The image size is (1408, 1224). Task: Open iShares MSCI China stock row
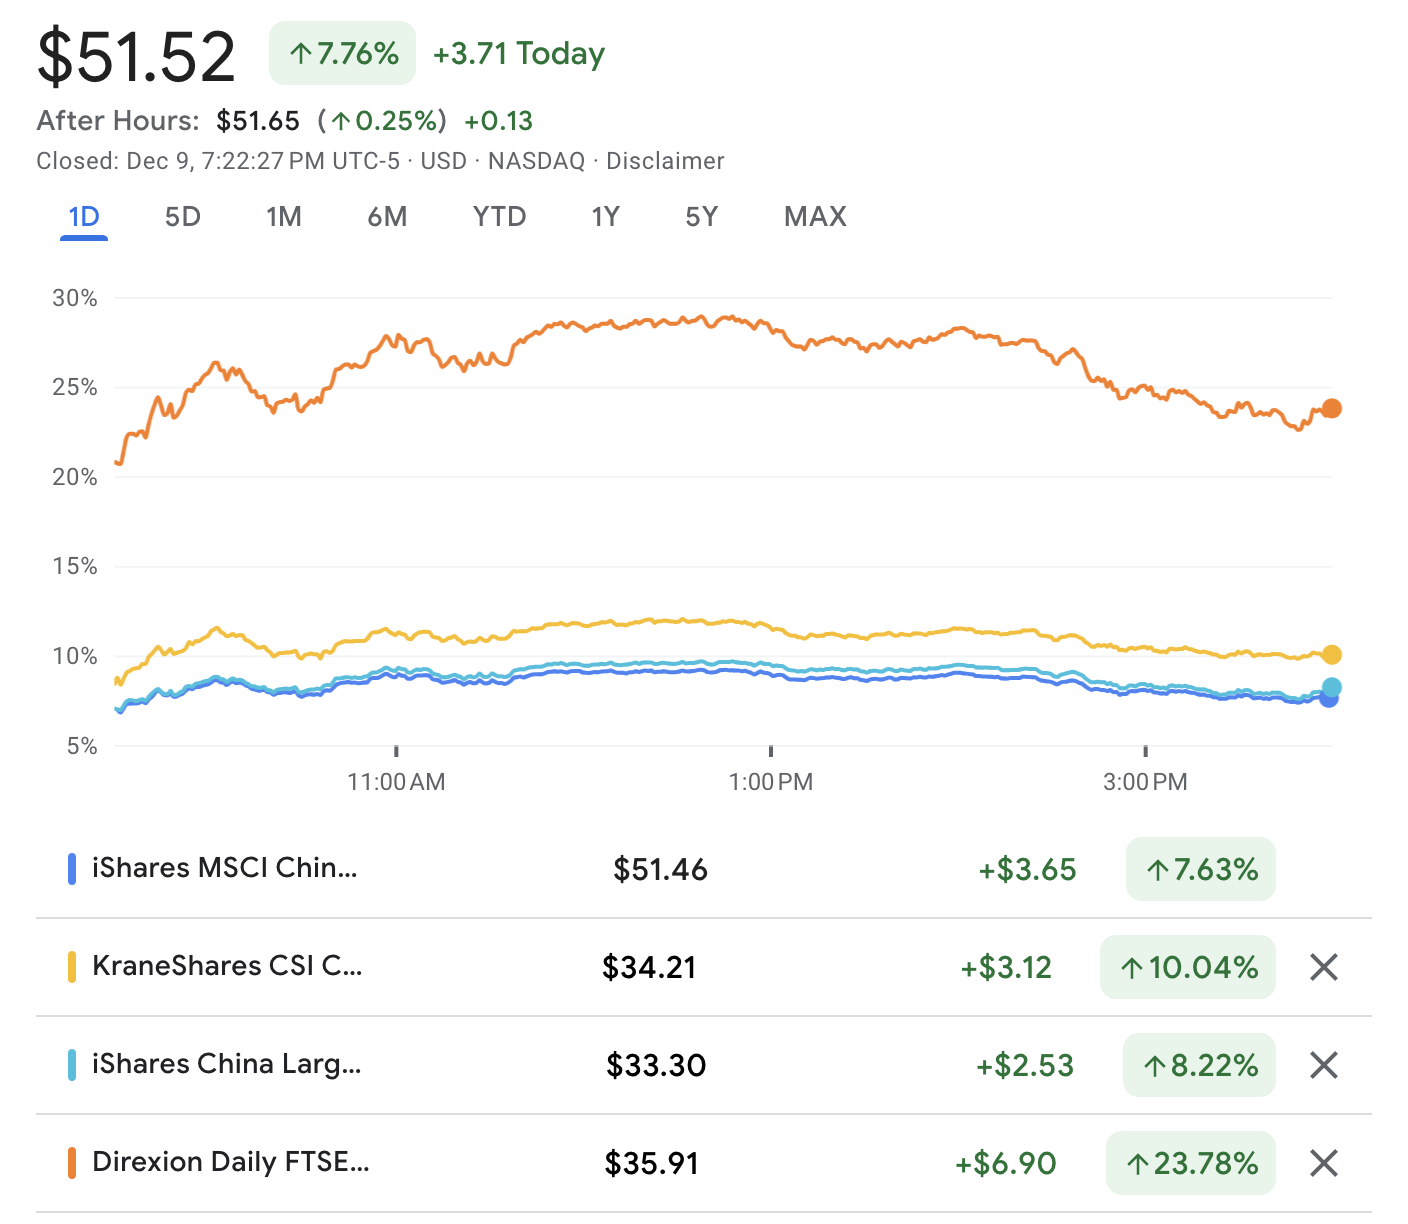click(224, 868)
